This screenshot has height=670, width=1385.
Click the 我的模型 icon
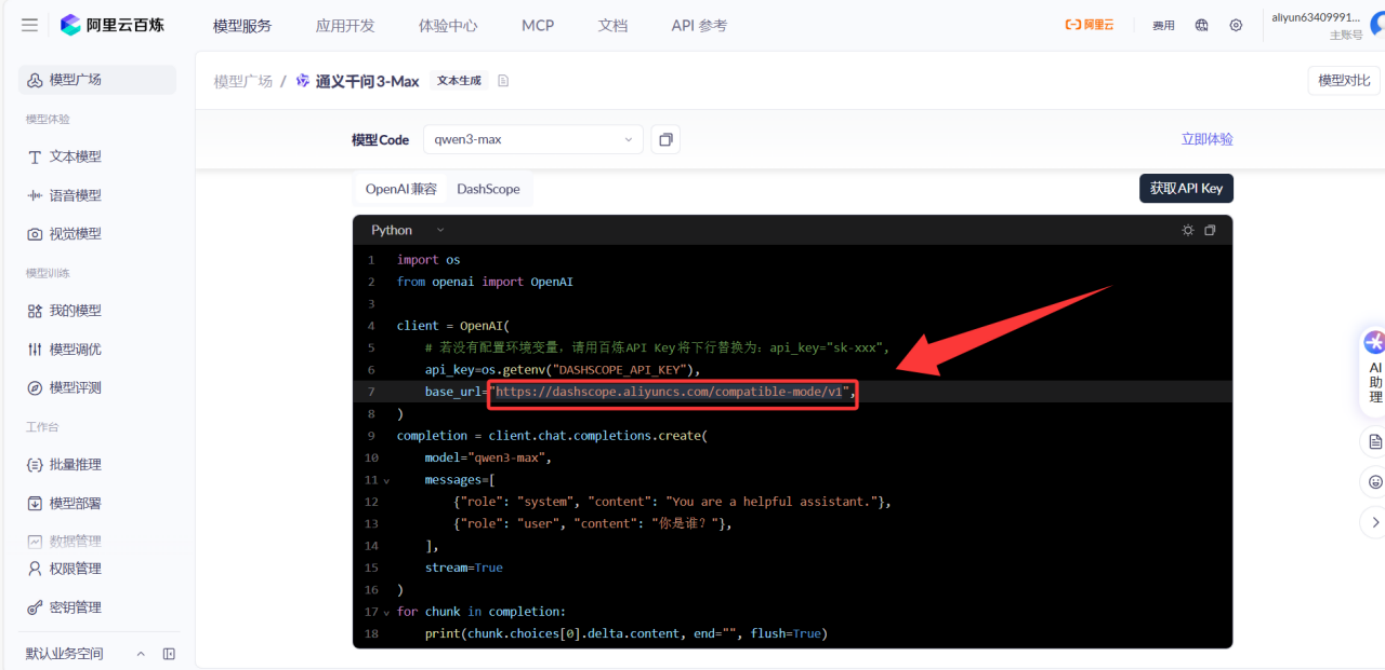(x=35, y=311)
